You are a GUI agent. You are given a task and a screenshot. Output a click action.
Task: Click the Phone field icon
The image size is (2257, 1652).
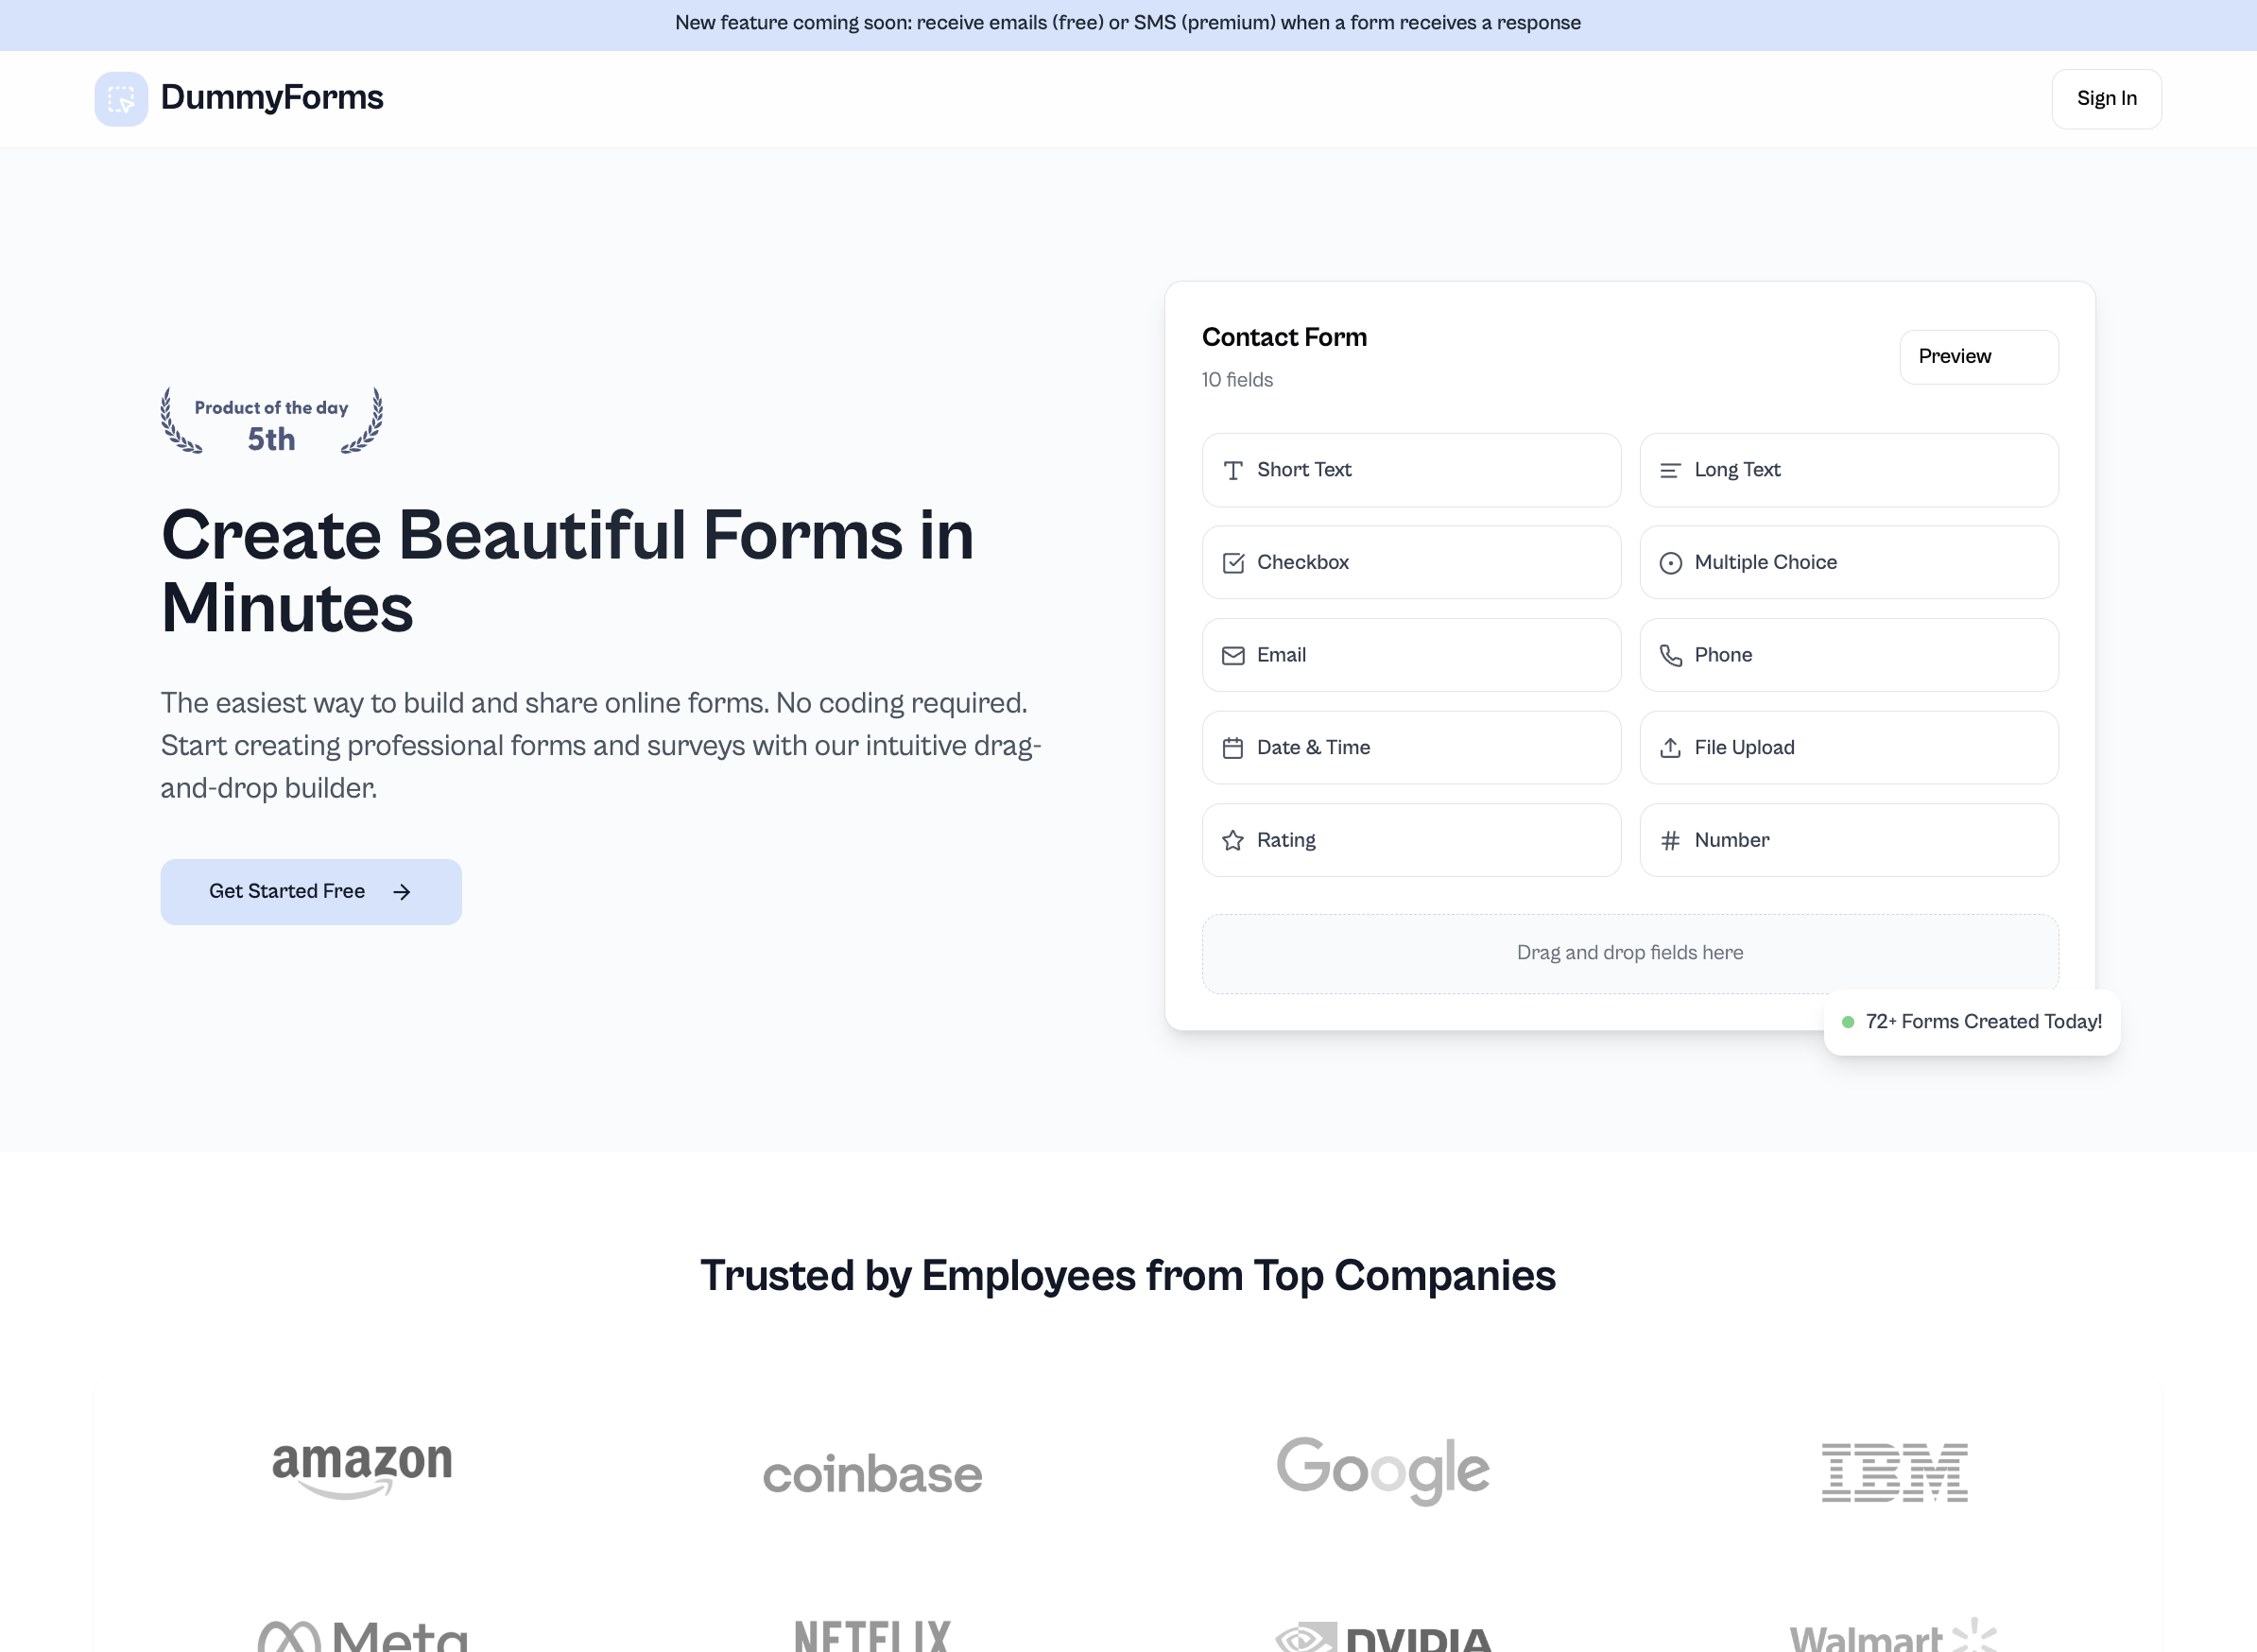(1671, 655)
